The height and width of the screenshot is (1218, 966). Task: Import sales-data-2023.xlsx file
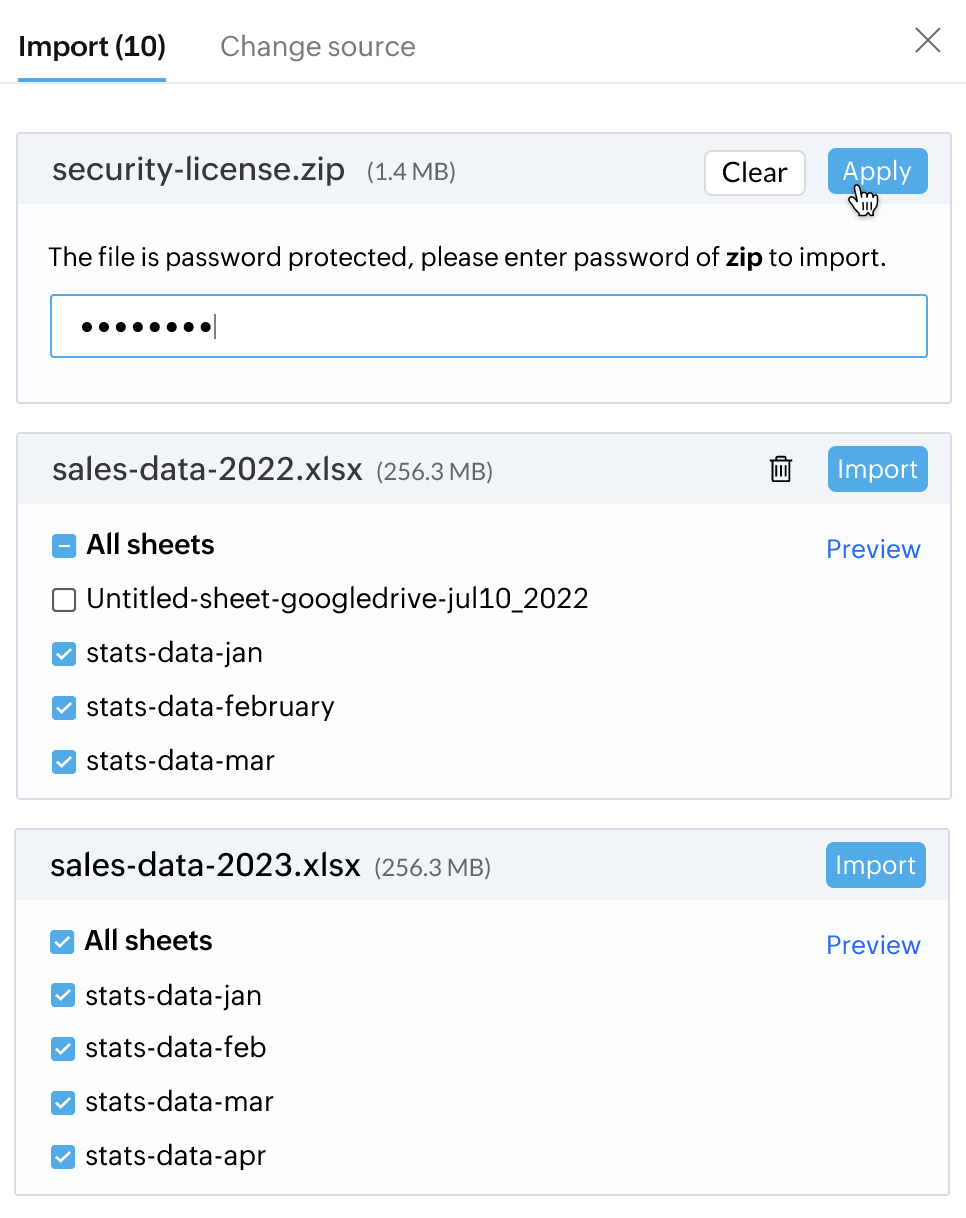point(875,865)
